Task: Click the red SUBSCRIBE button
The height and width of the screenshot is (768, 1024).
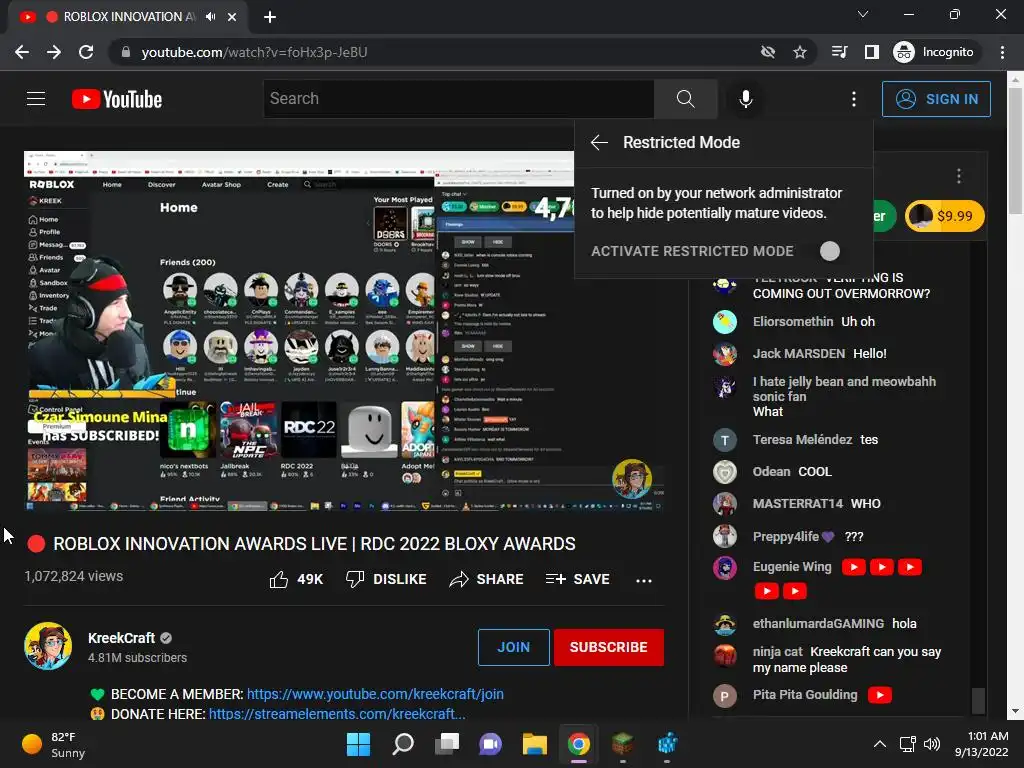Action: 609,647
